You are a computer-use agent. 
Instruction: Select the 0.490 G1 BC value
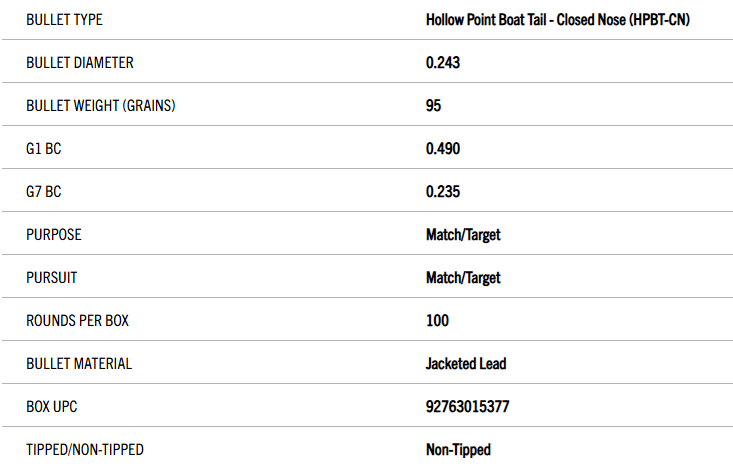[443, 148]
